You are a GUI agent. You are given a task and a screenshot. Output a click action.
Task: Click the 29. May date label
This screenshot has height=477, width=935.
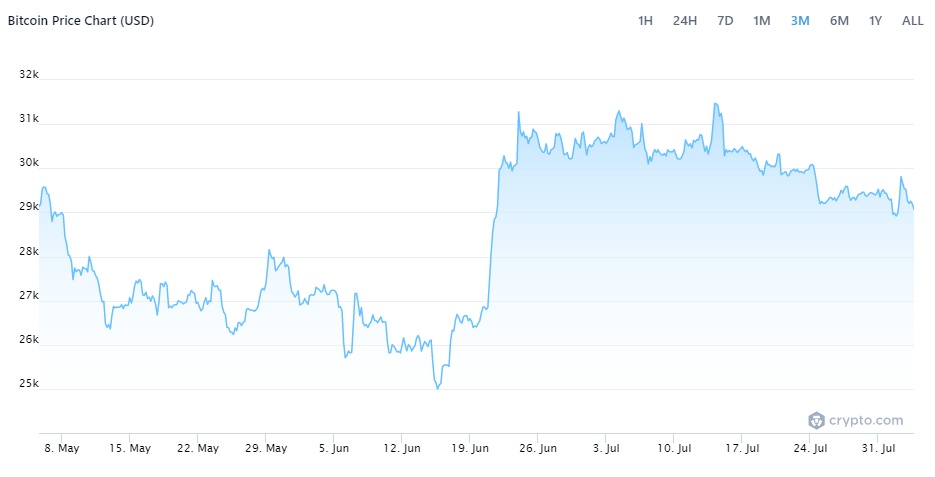(x=266, y=448)
